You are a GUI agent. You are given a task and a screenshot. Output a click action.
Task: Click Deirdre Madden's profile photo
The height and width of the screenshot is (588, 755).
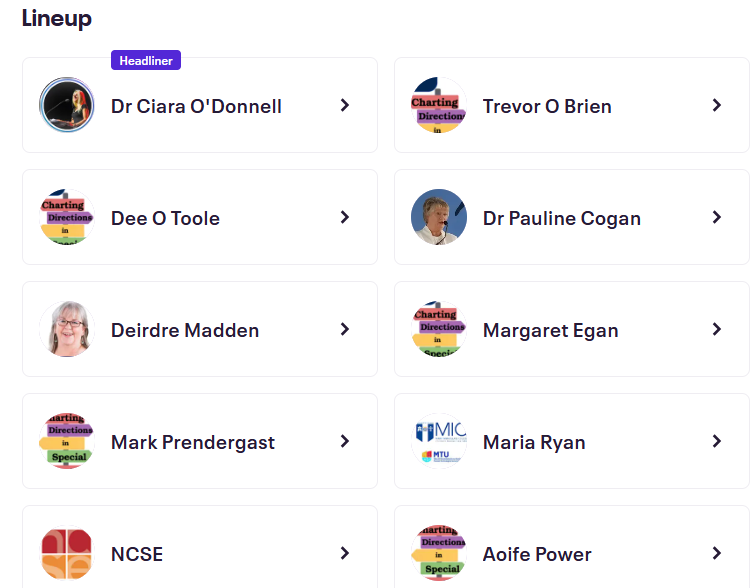pos(67,329)
